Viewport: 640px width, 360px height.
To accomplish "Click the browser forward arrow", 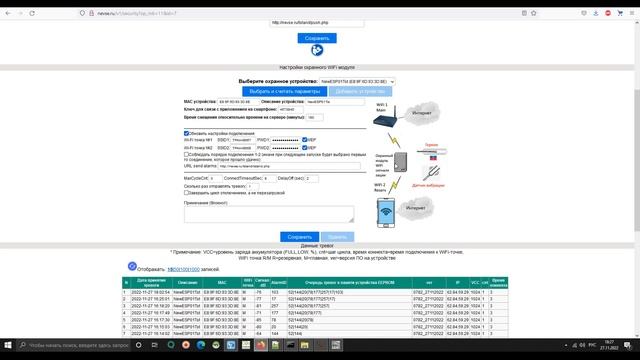I will [20, 13].
